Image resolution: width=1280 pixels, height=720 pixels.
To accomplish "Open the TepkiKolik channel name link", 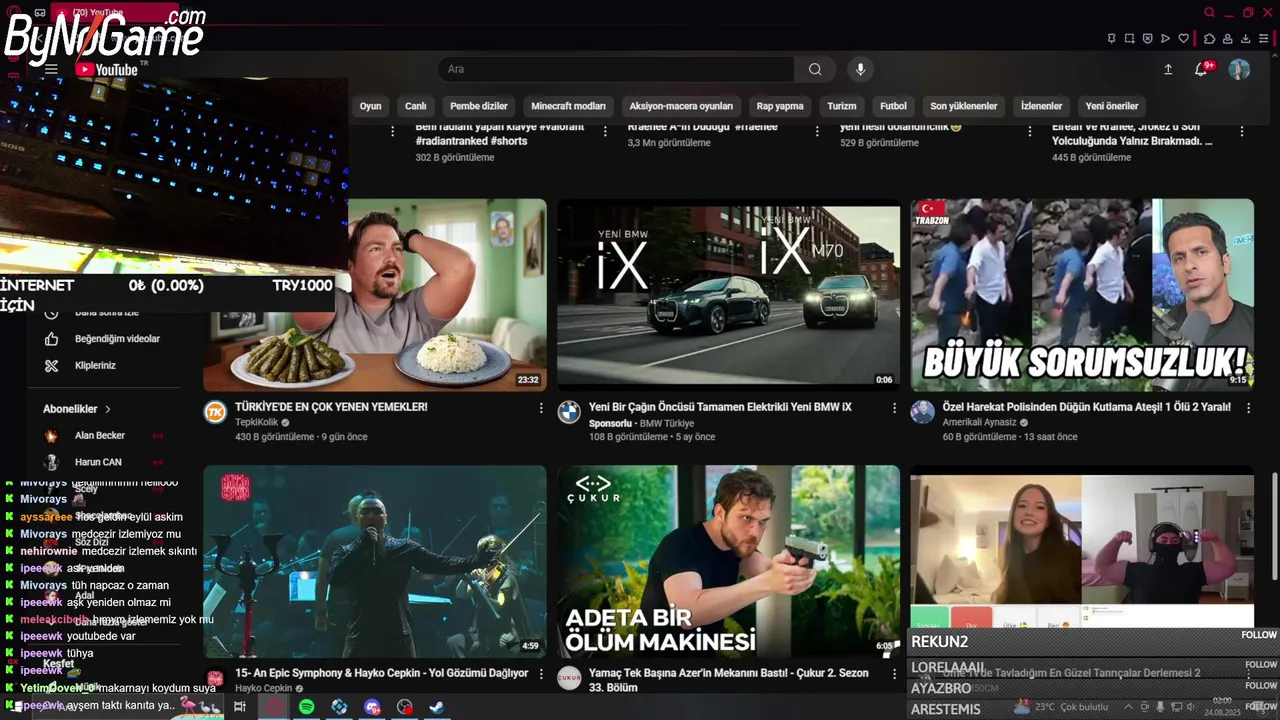I will pos(256,423).
